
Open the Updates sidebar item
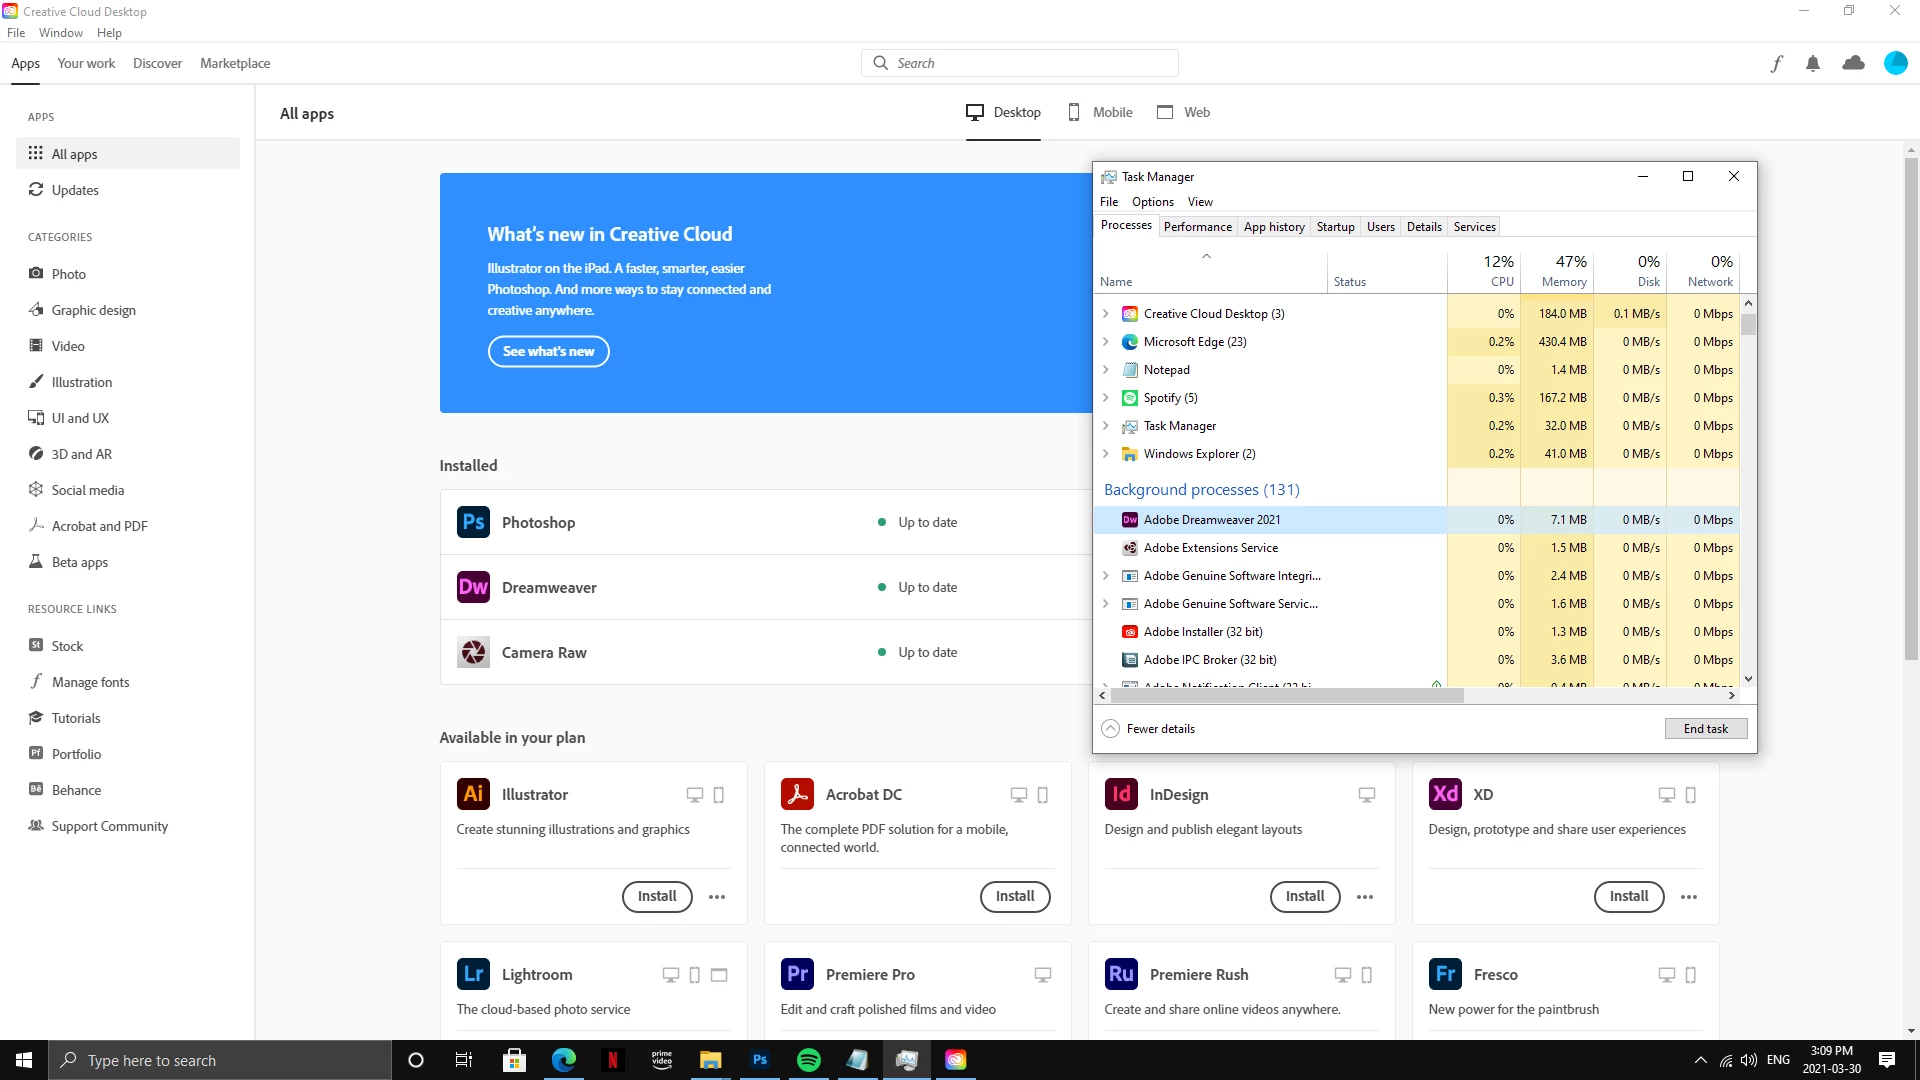click(75, 190)
